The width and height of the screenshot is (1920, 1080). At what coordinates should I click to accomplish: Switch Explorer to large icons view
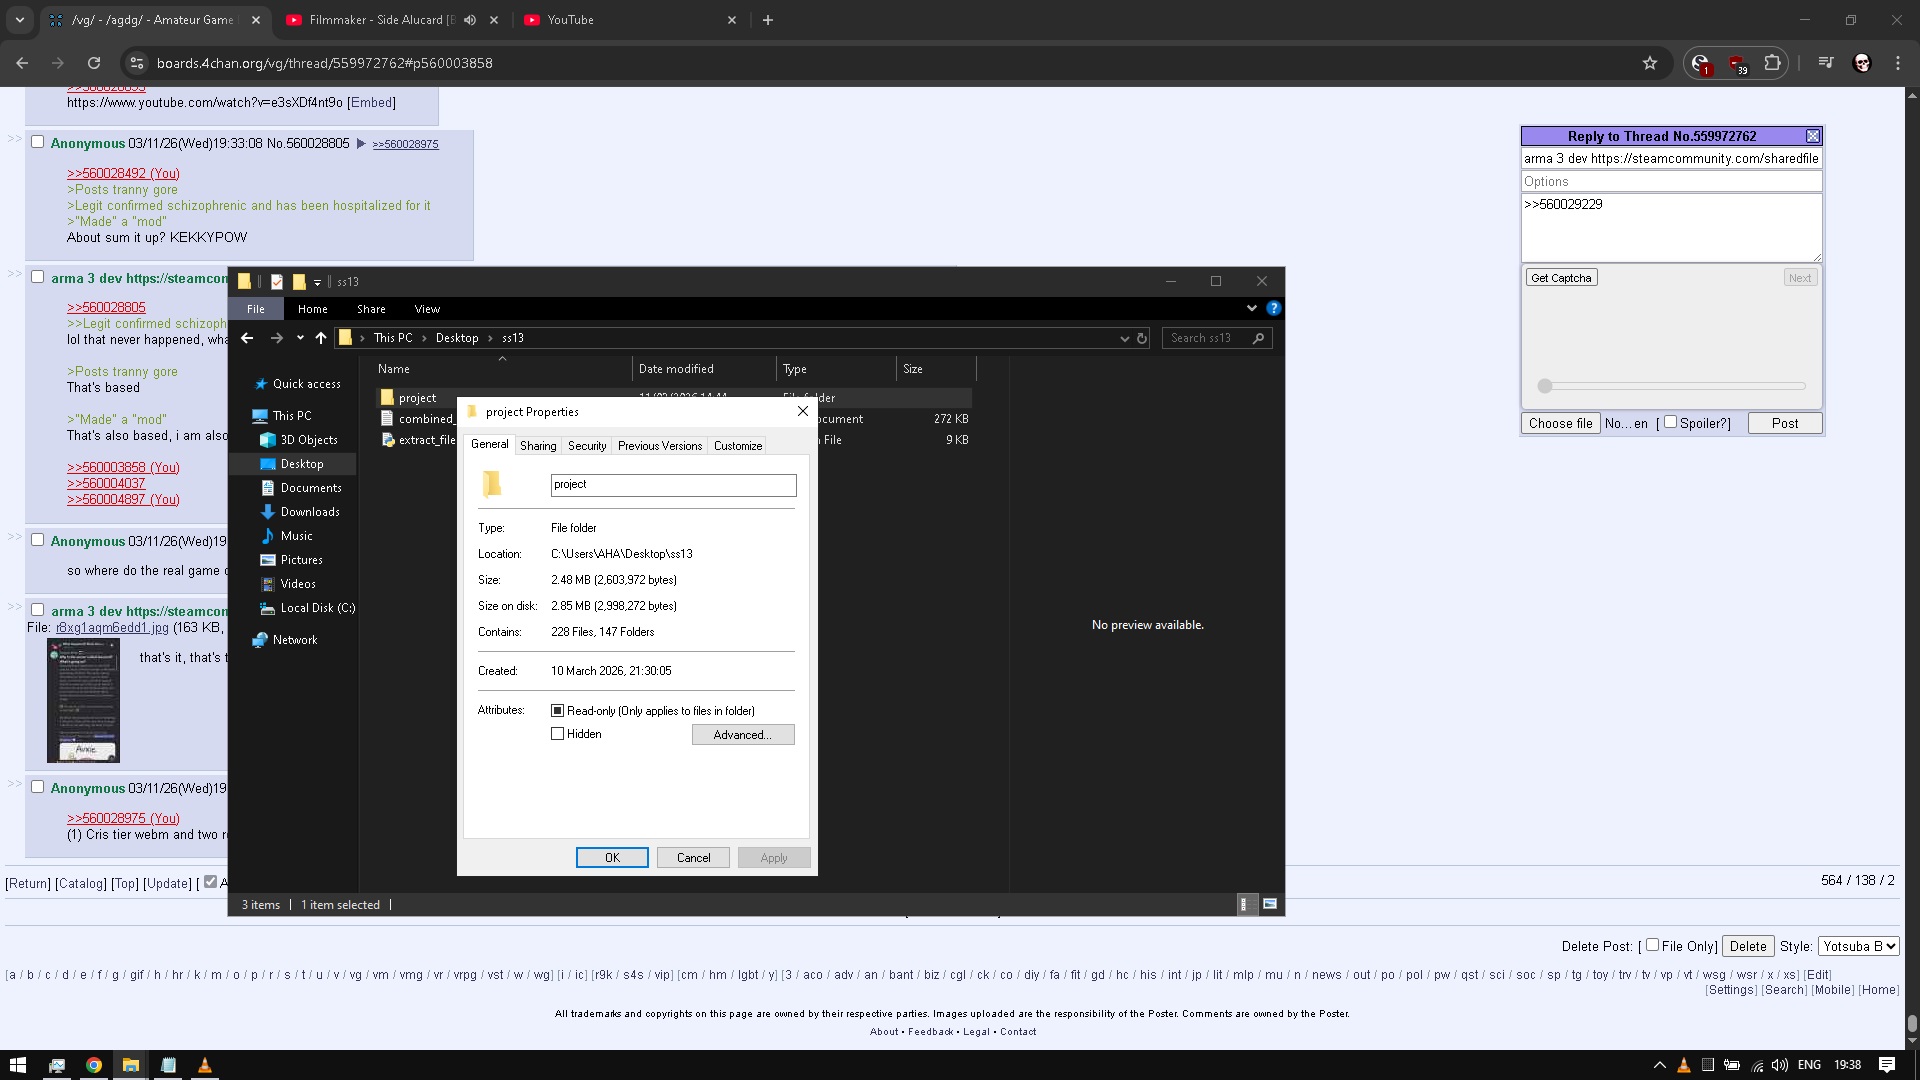point(1269,904)
